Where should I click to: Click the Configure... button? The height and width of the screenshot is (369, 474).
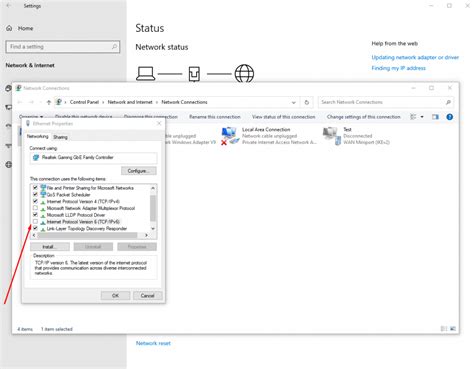[x=139, y=171]
